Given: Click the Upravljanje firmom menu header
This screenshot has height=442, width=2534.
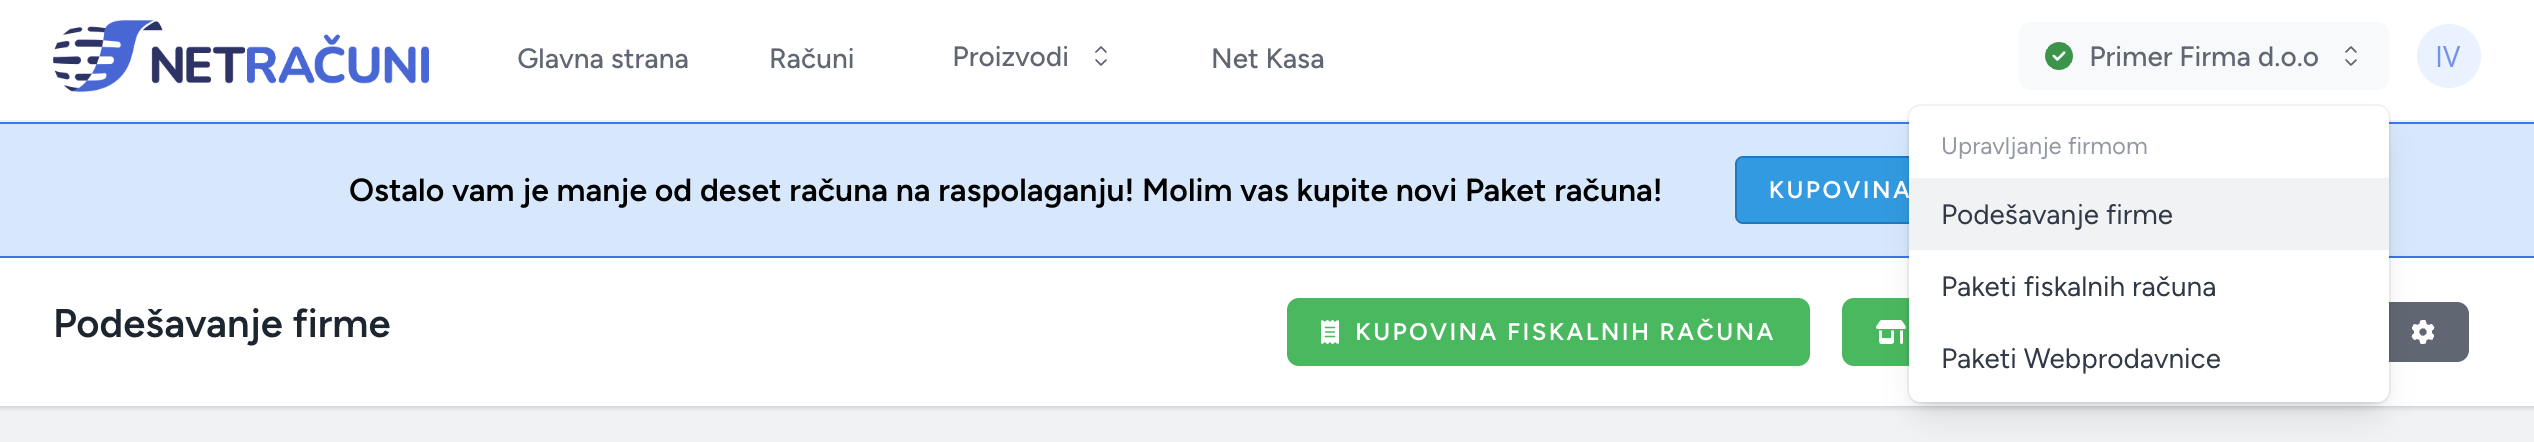Looking at the screenshot, I should tap(2044, 146).
